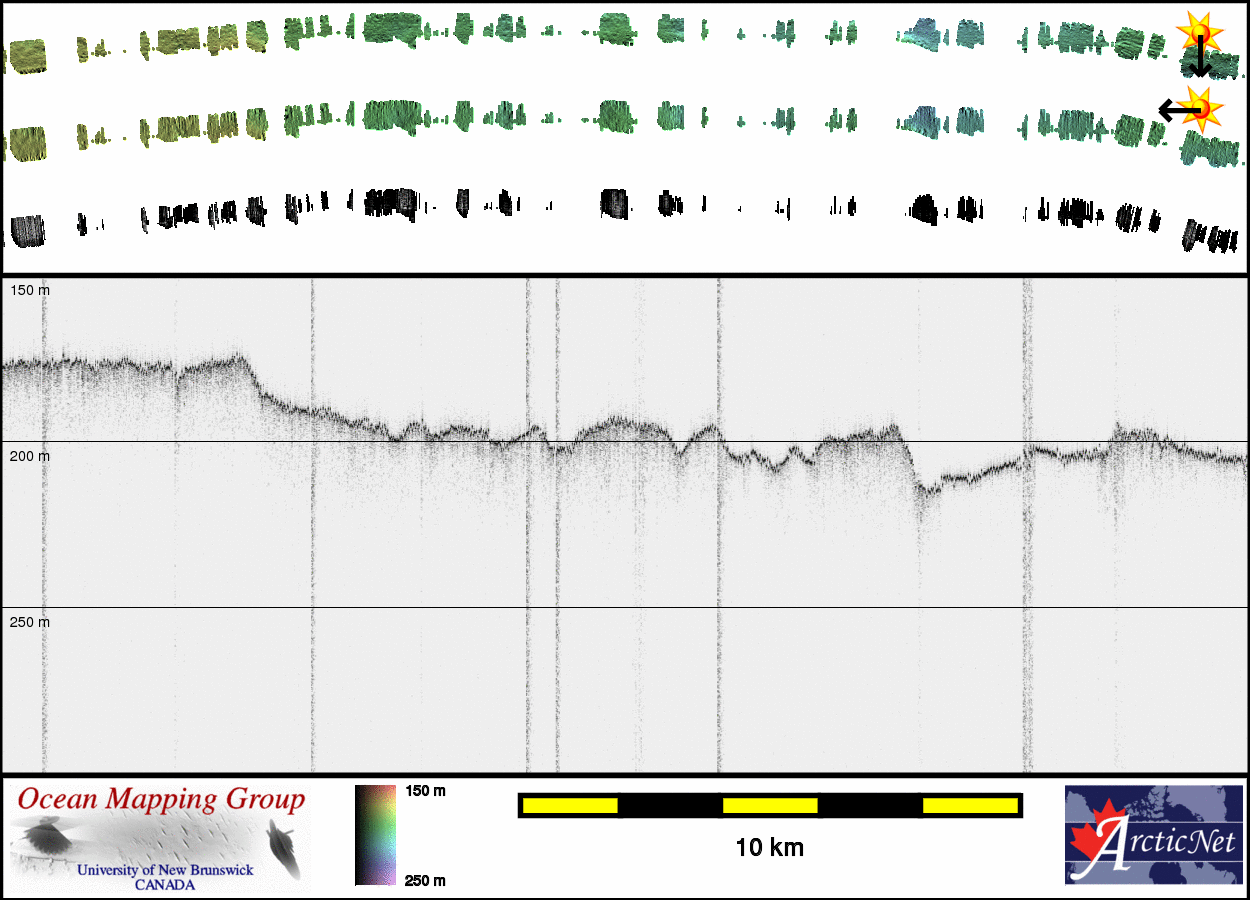Click the CANADA text in the logo
The height and width of the screenshot is (900, 1250).
pyautogui.click(x=165, y=885)
